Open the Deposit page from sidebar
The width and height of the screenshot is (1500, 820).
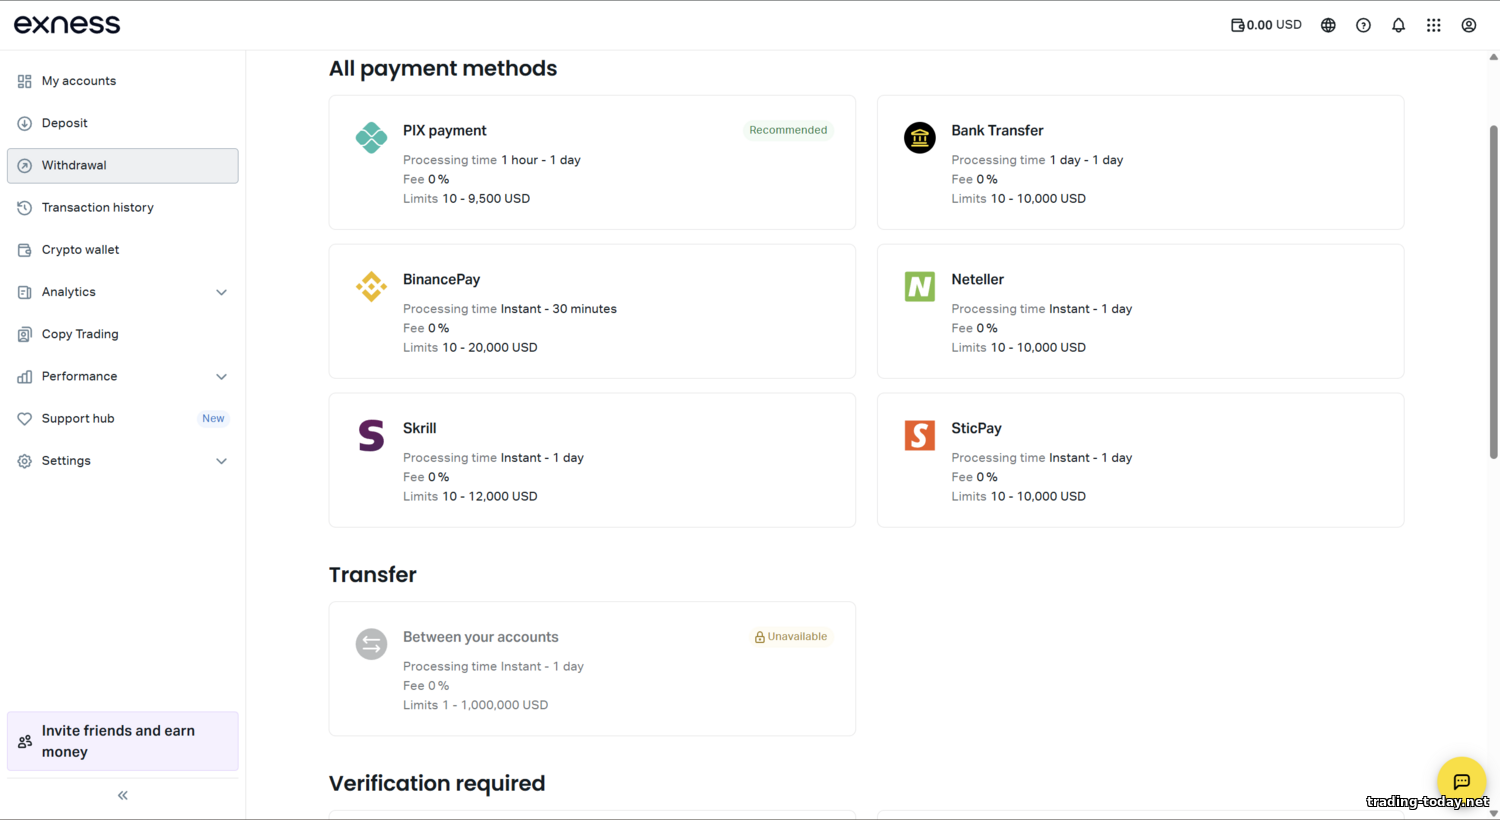[x=65, y=123]
